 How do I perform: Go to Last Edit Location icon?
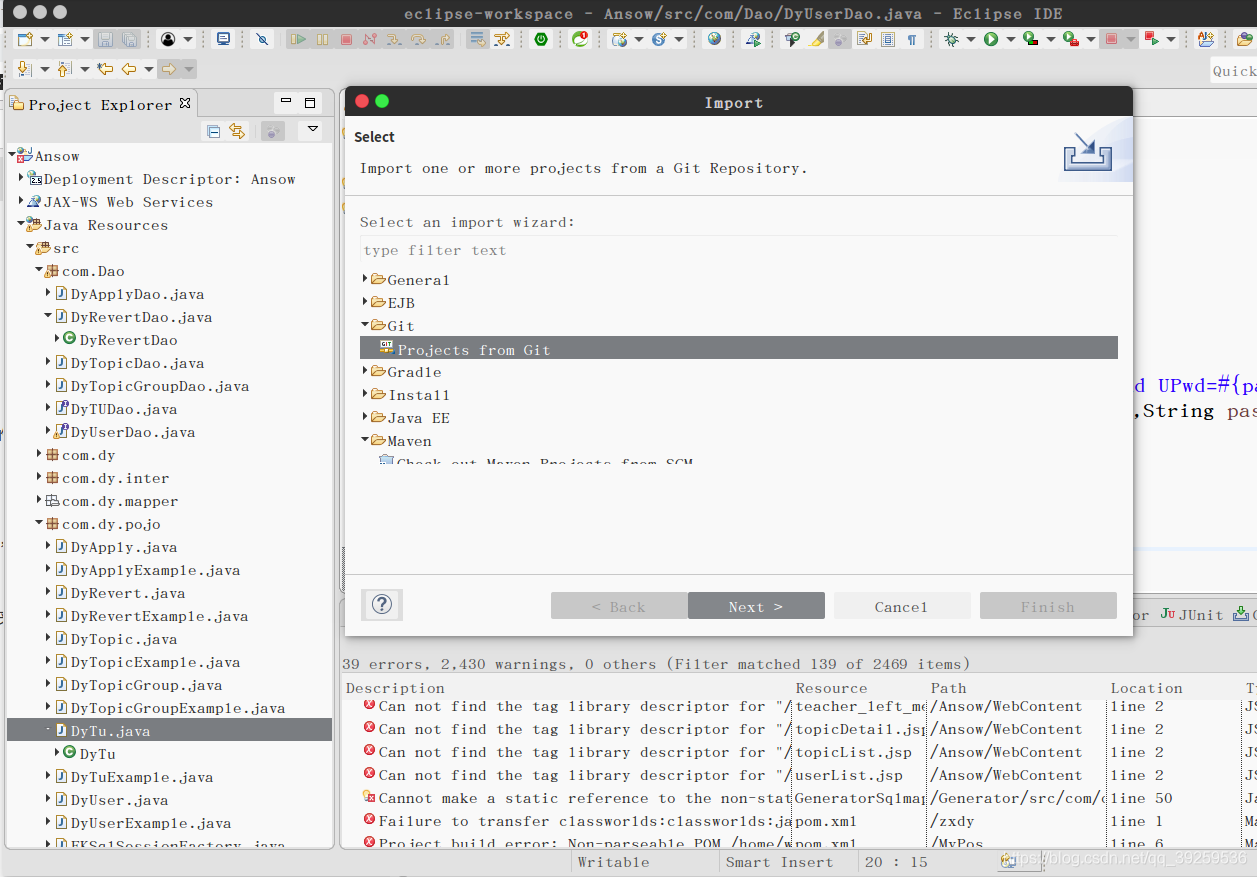(x=105, y=69)
